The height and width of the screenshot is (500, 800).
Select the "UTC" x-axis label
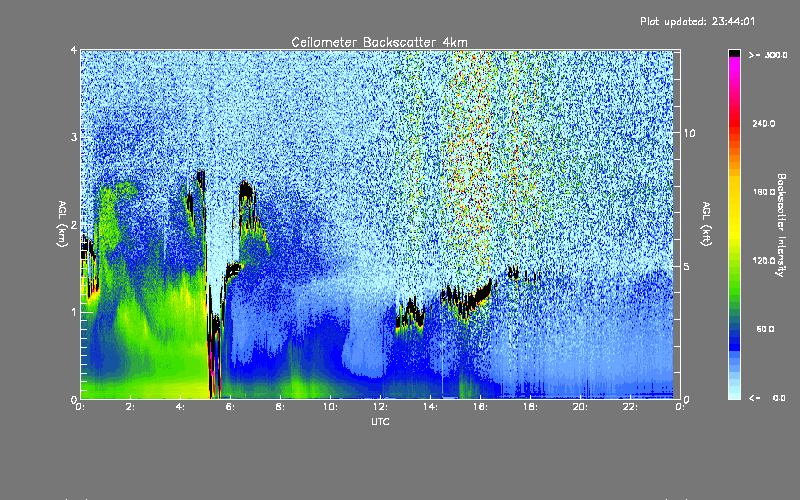point(380,422)
